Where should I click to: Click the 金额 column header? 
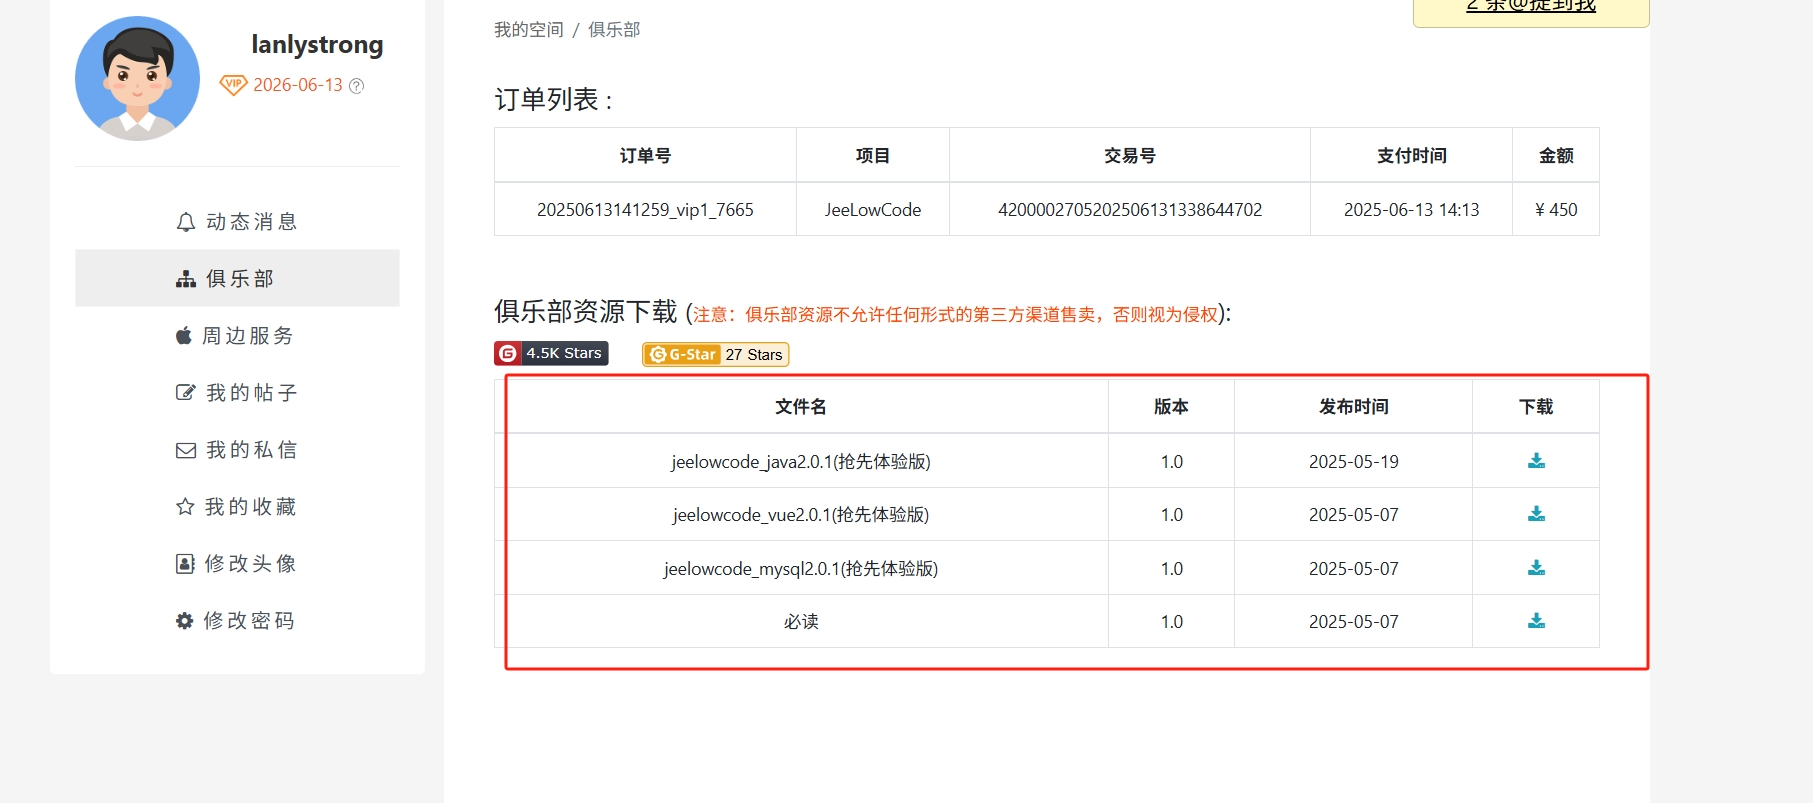click(1556, 156)
